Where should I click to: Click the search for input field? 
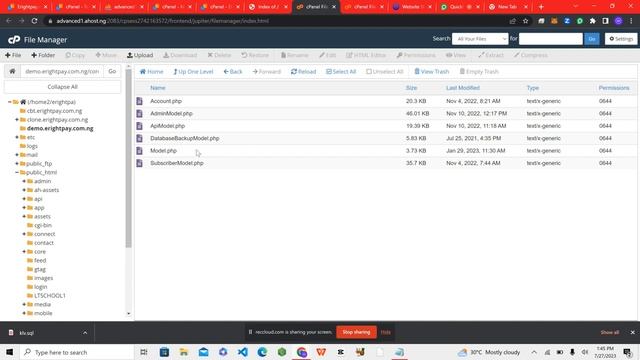click(x=551, y=39)
